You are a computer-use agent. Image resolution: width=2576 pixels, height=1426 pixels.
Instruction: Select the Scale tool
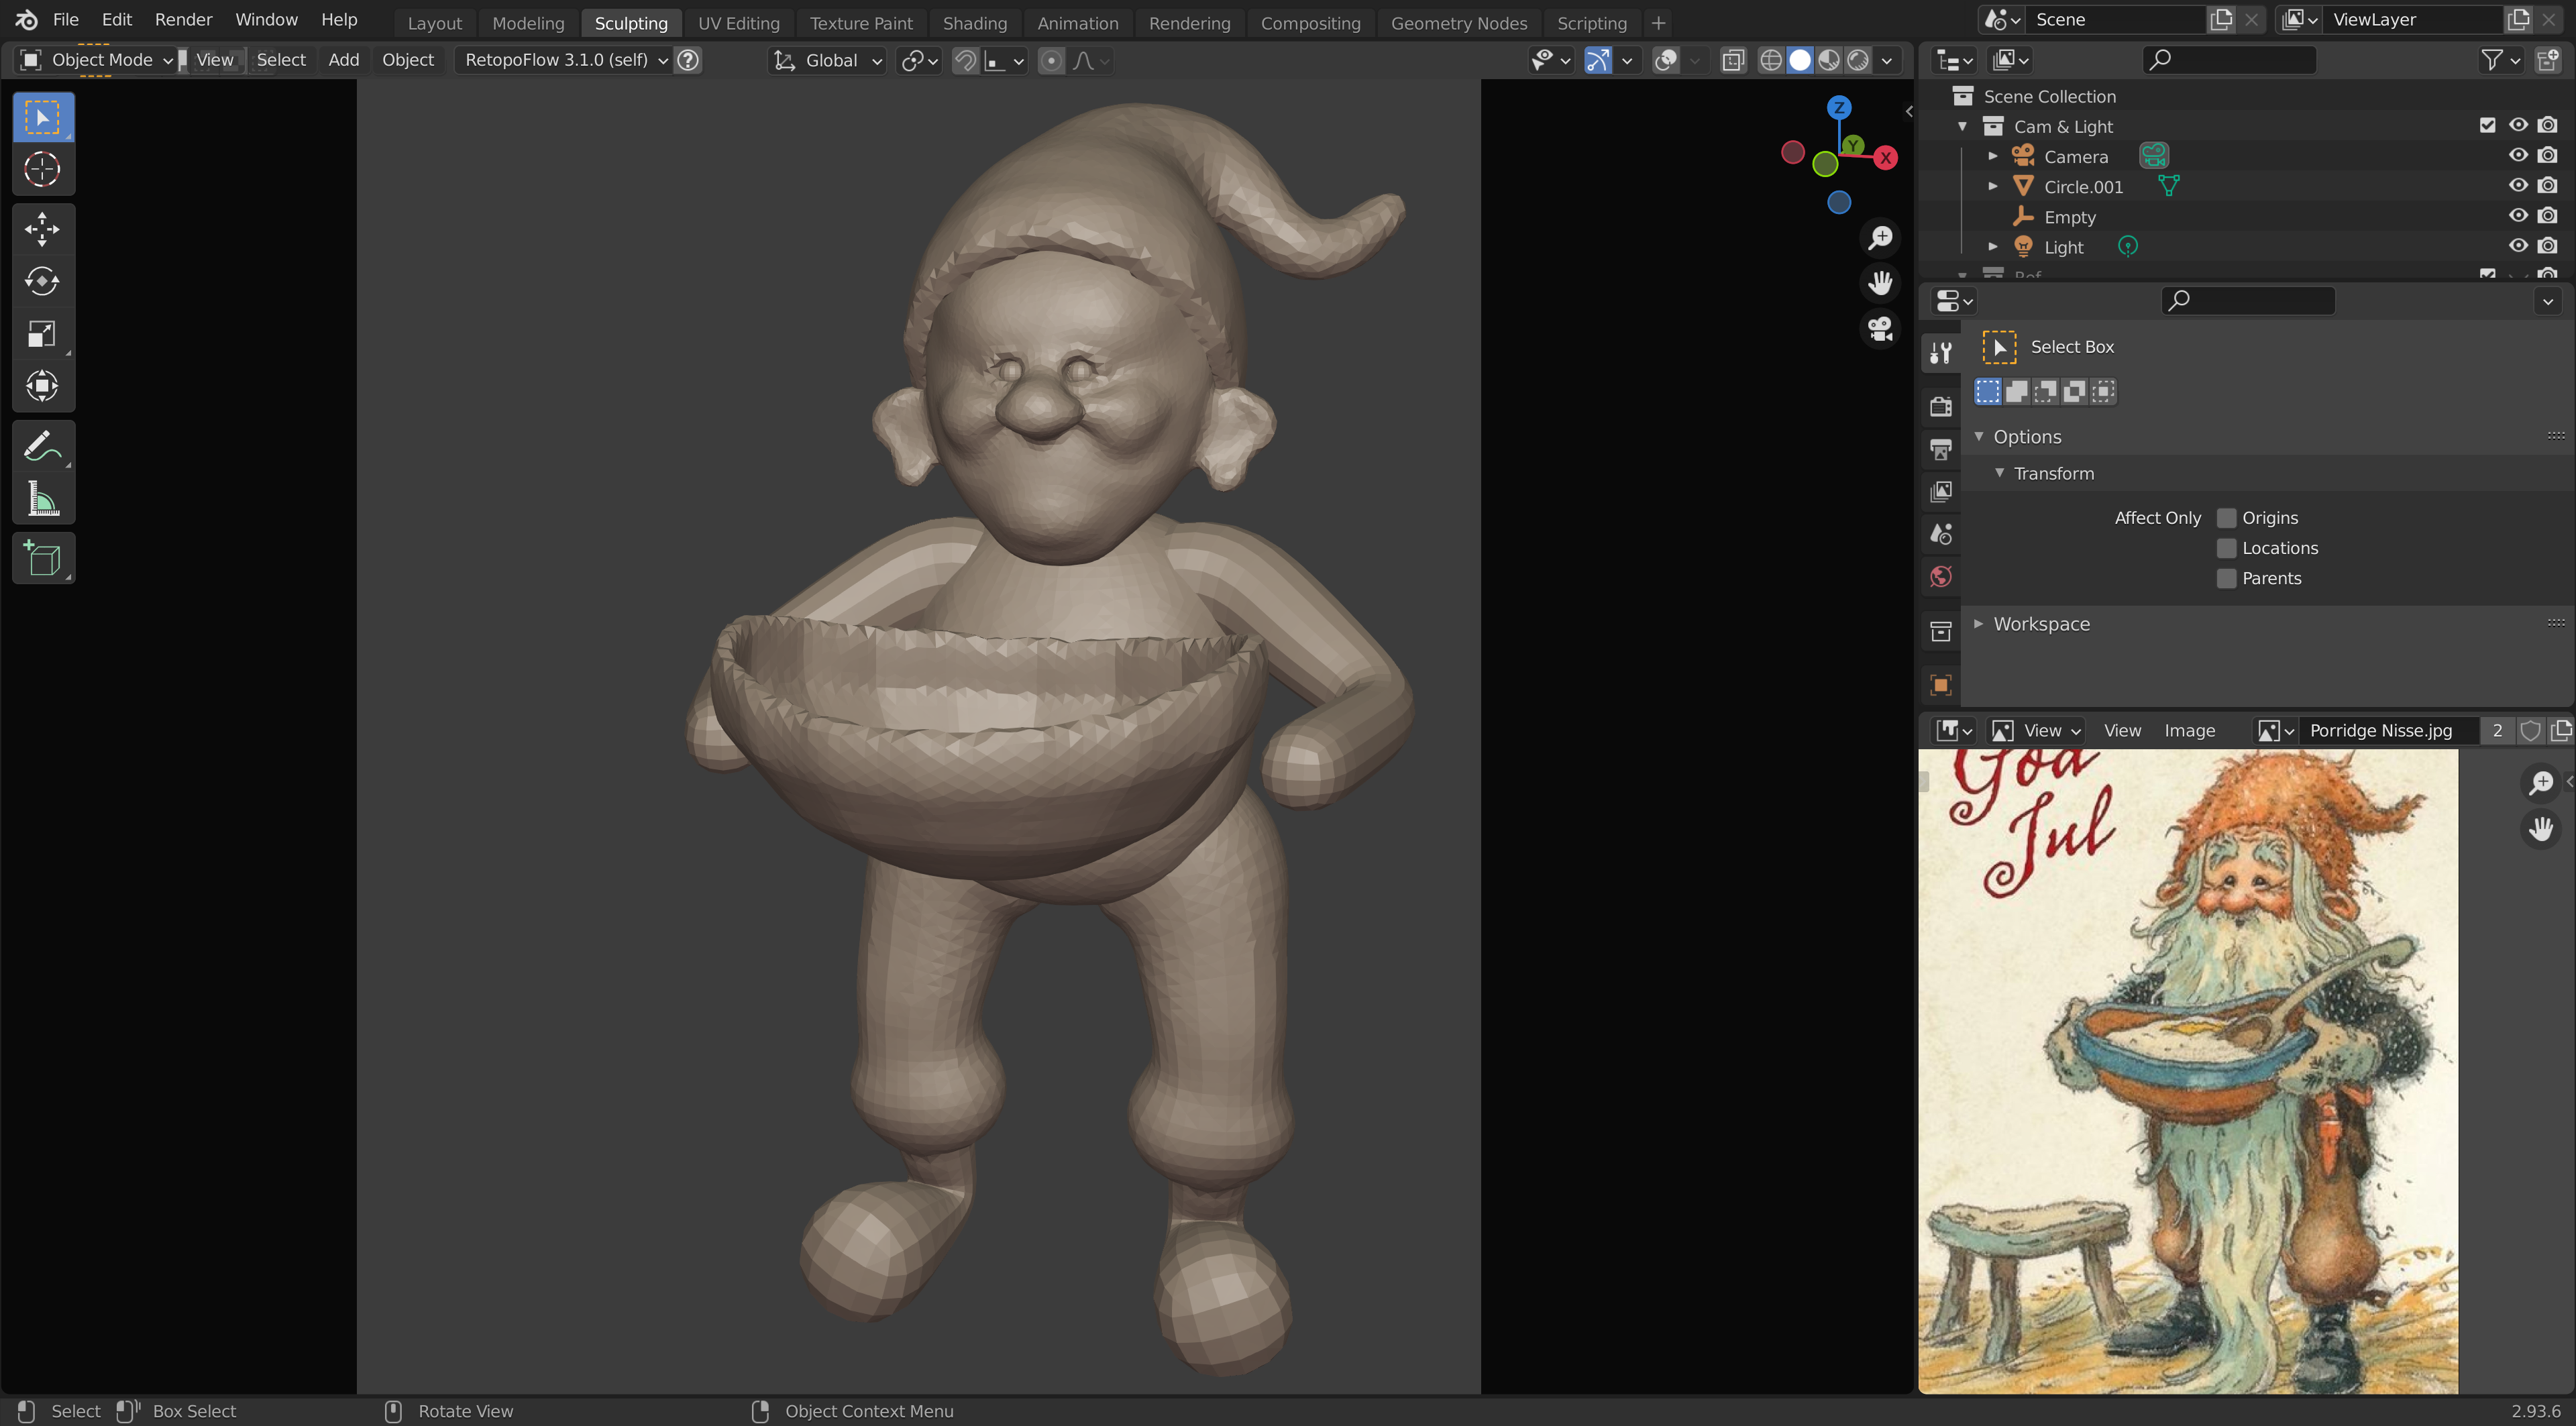coord(42,334)
